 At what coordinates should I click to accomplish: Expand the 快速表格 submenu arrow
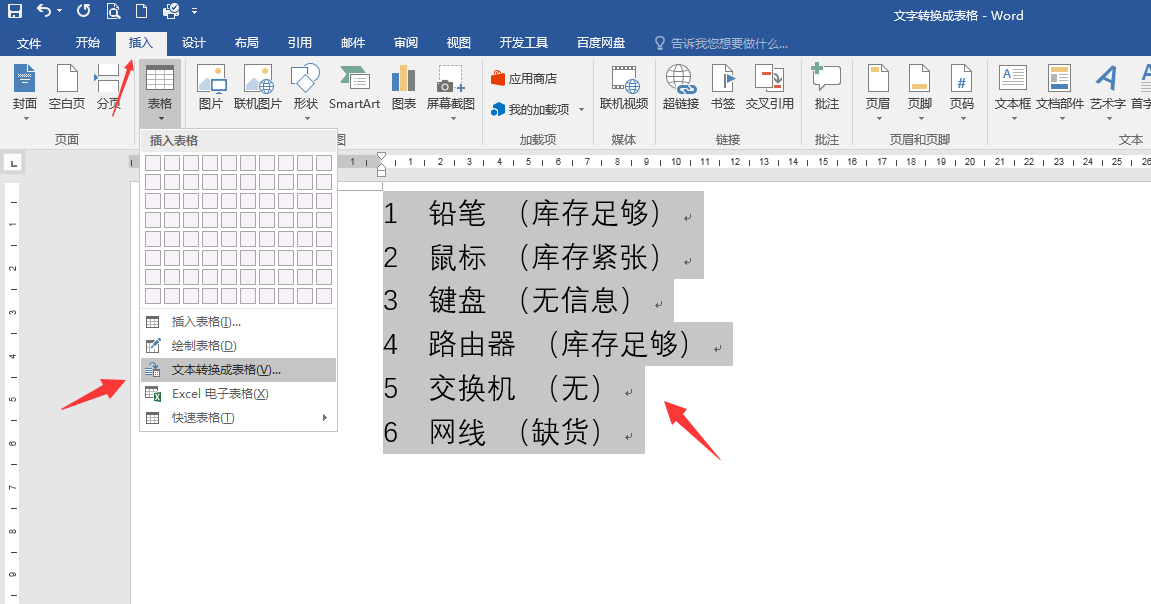pyautogui.click(x=325, y=418)
